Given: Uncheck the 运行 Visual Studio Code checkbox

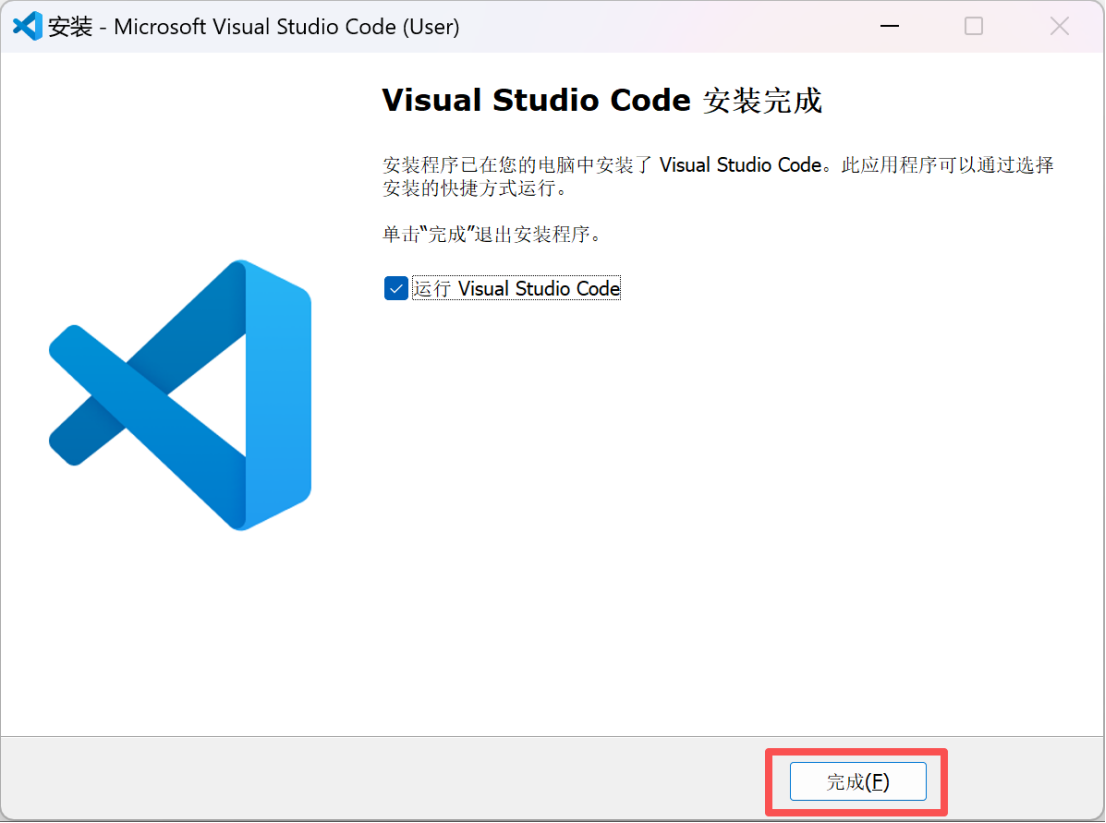Looking at the screenshot, I should coord(396,288).
